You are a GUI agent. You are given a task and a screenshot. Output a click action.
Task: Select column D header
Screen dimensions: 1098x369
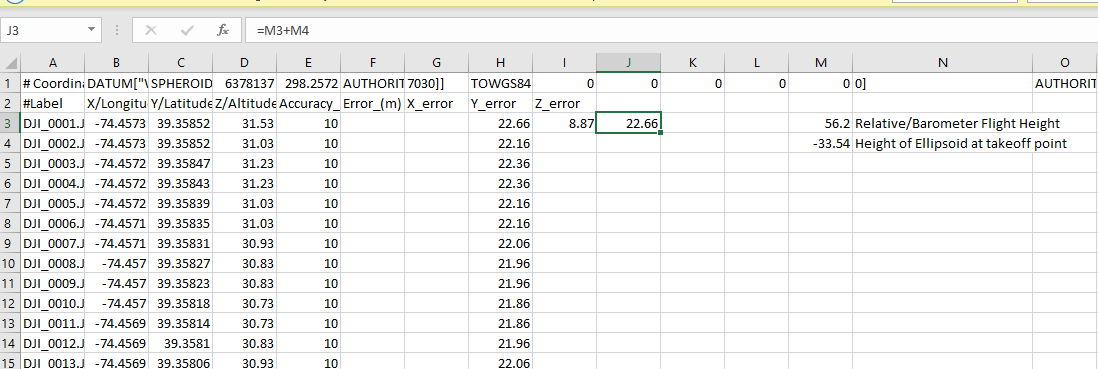[x=244, y=63]
